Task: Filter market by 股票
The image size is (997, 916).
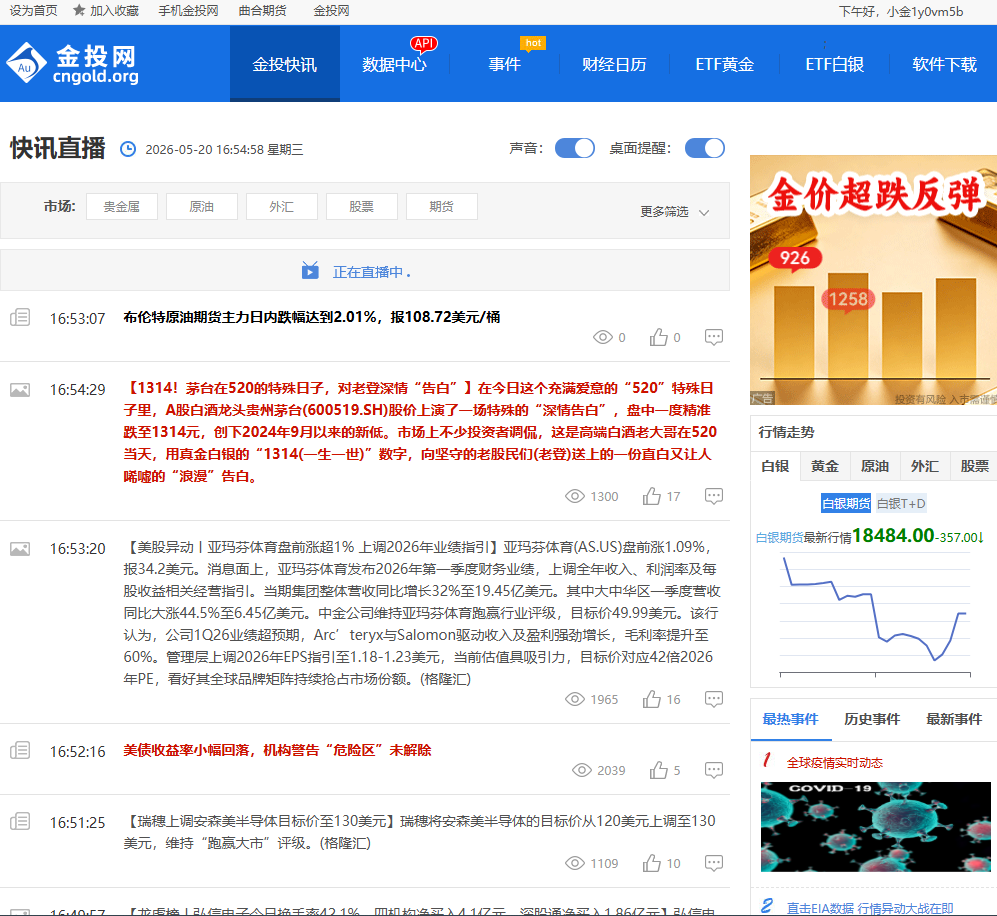Action: pyautogui.click(x=362, y=207)
